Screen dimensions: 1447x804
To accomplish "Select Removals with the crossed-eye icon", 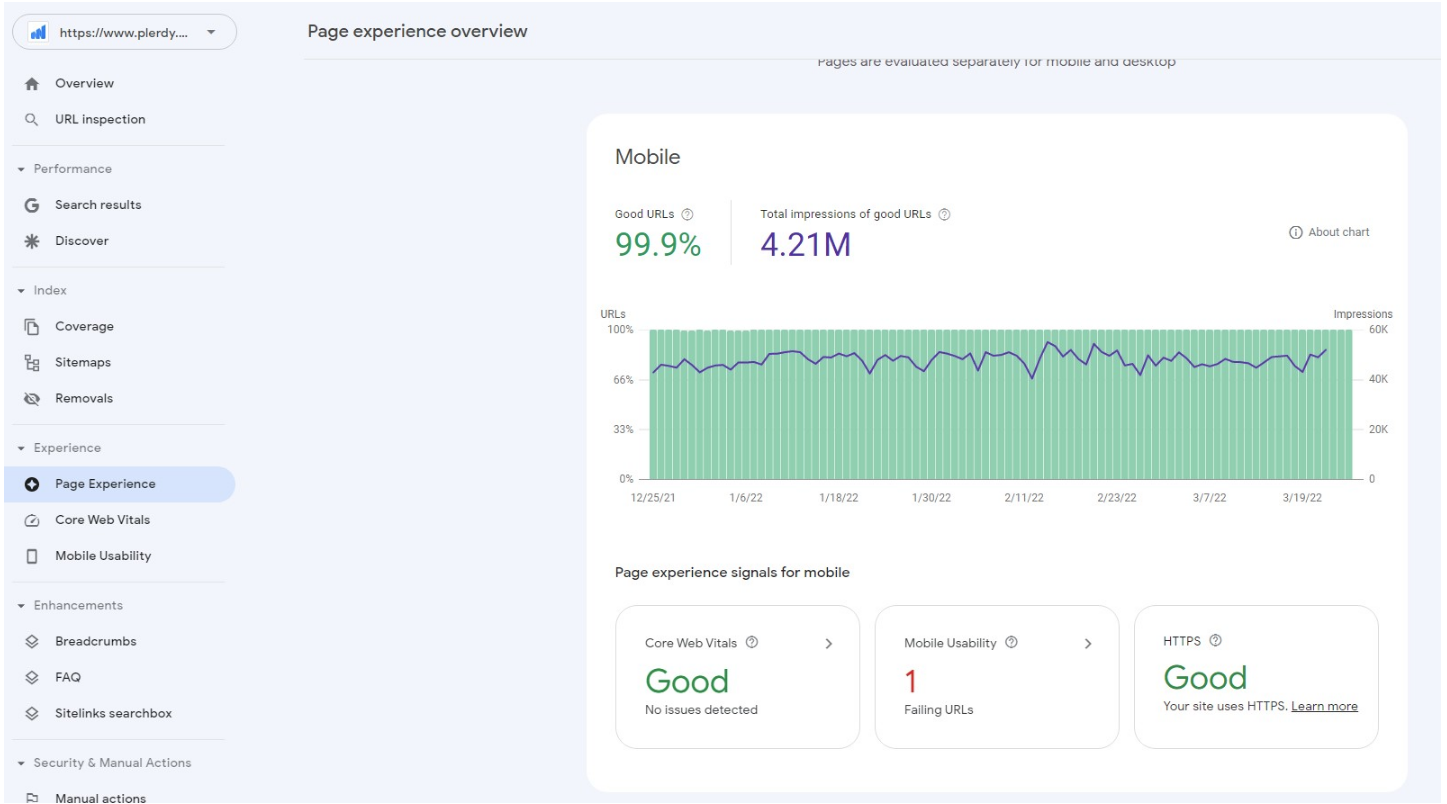I will 32,398.
